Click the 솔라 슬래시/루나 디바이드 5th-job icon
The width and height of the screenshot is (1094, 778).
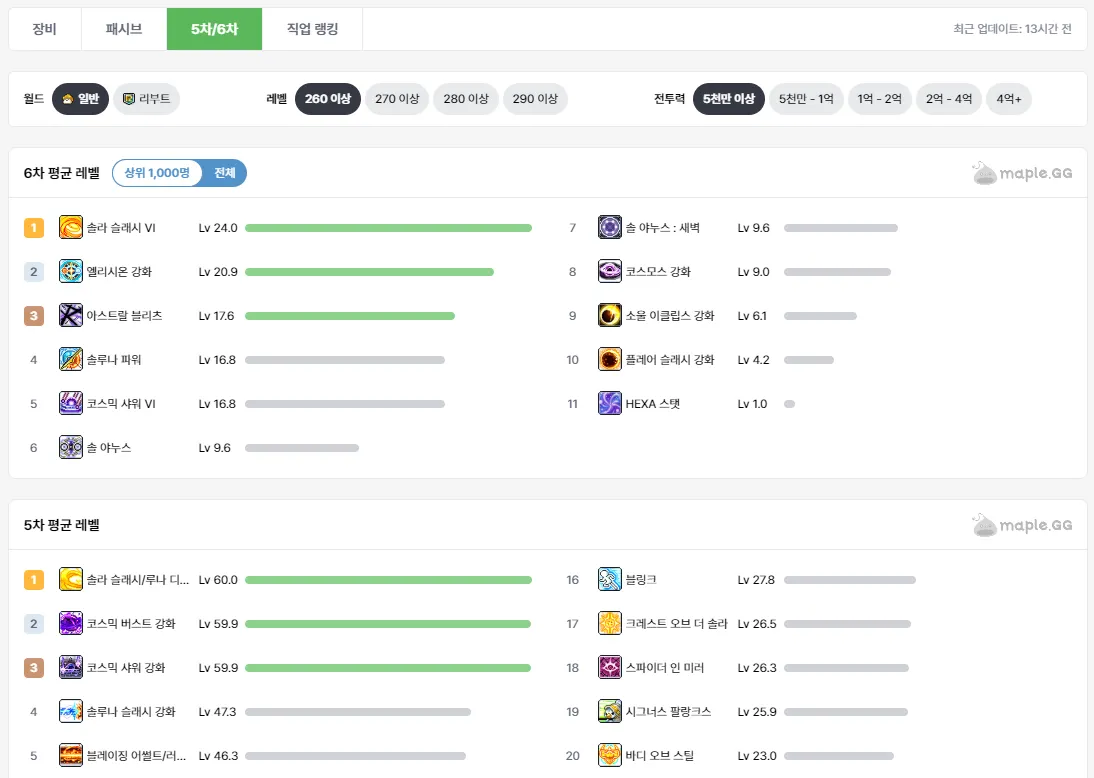pyautogui.click(x=70, y=579)
